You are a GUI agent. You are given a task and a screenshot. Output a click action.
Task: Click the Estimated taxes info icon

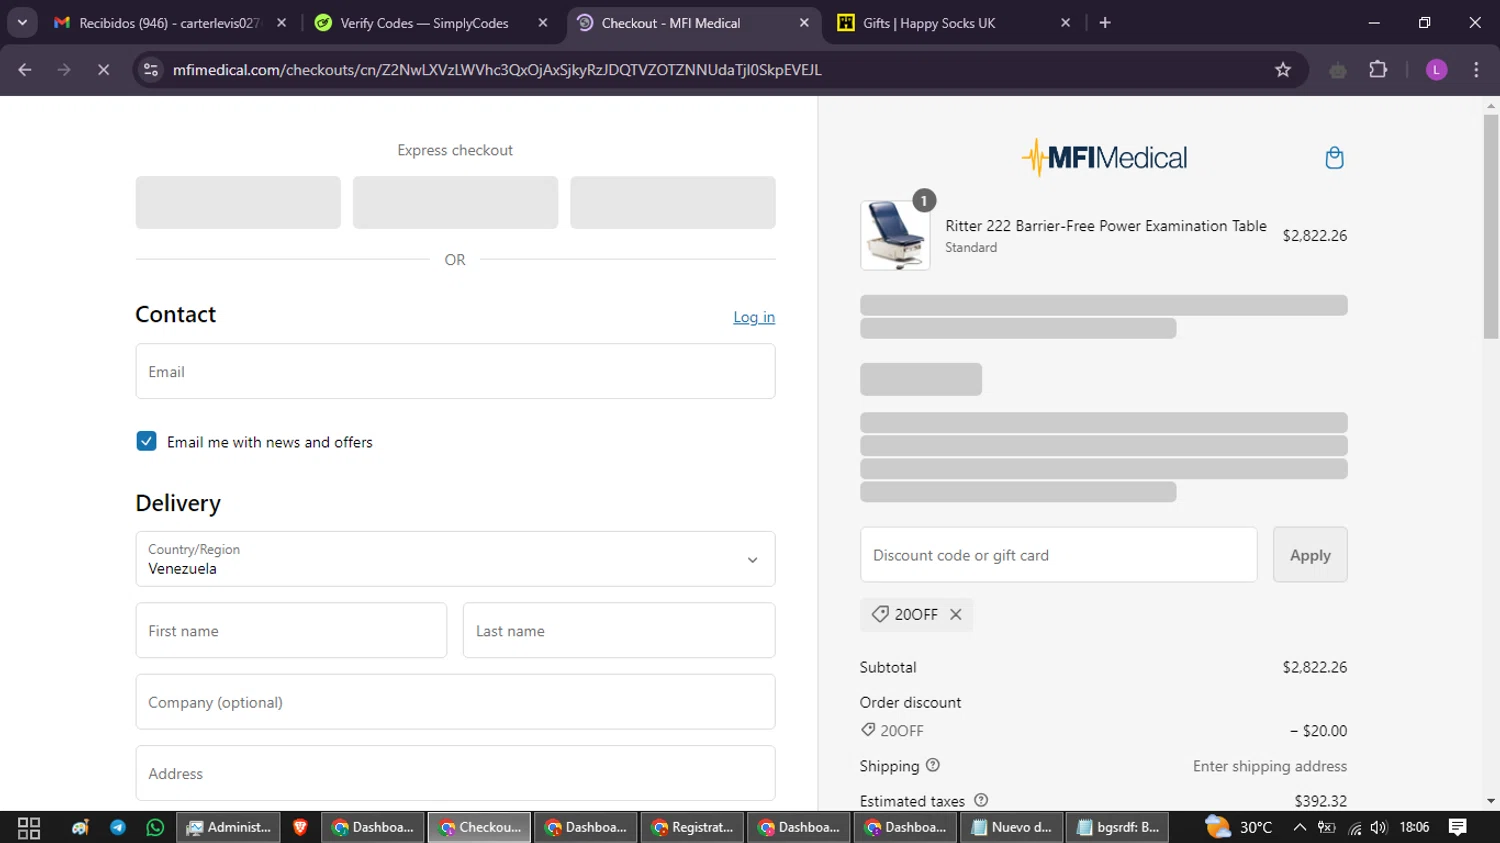[981, 801]
